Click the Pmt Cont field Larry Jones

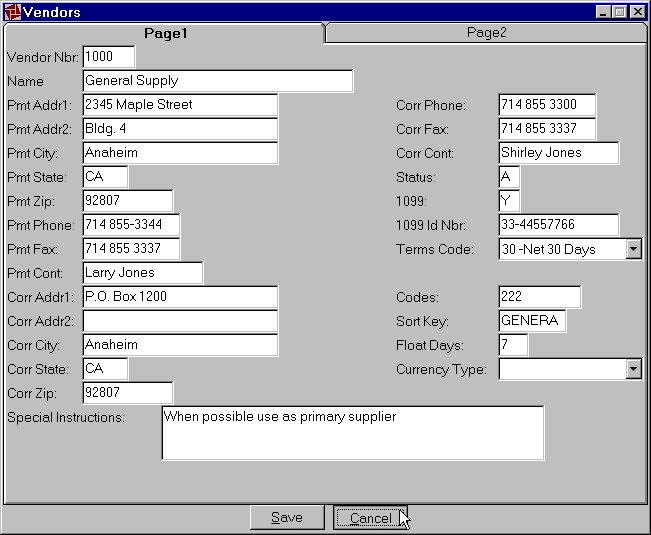143,273
